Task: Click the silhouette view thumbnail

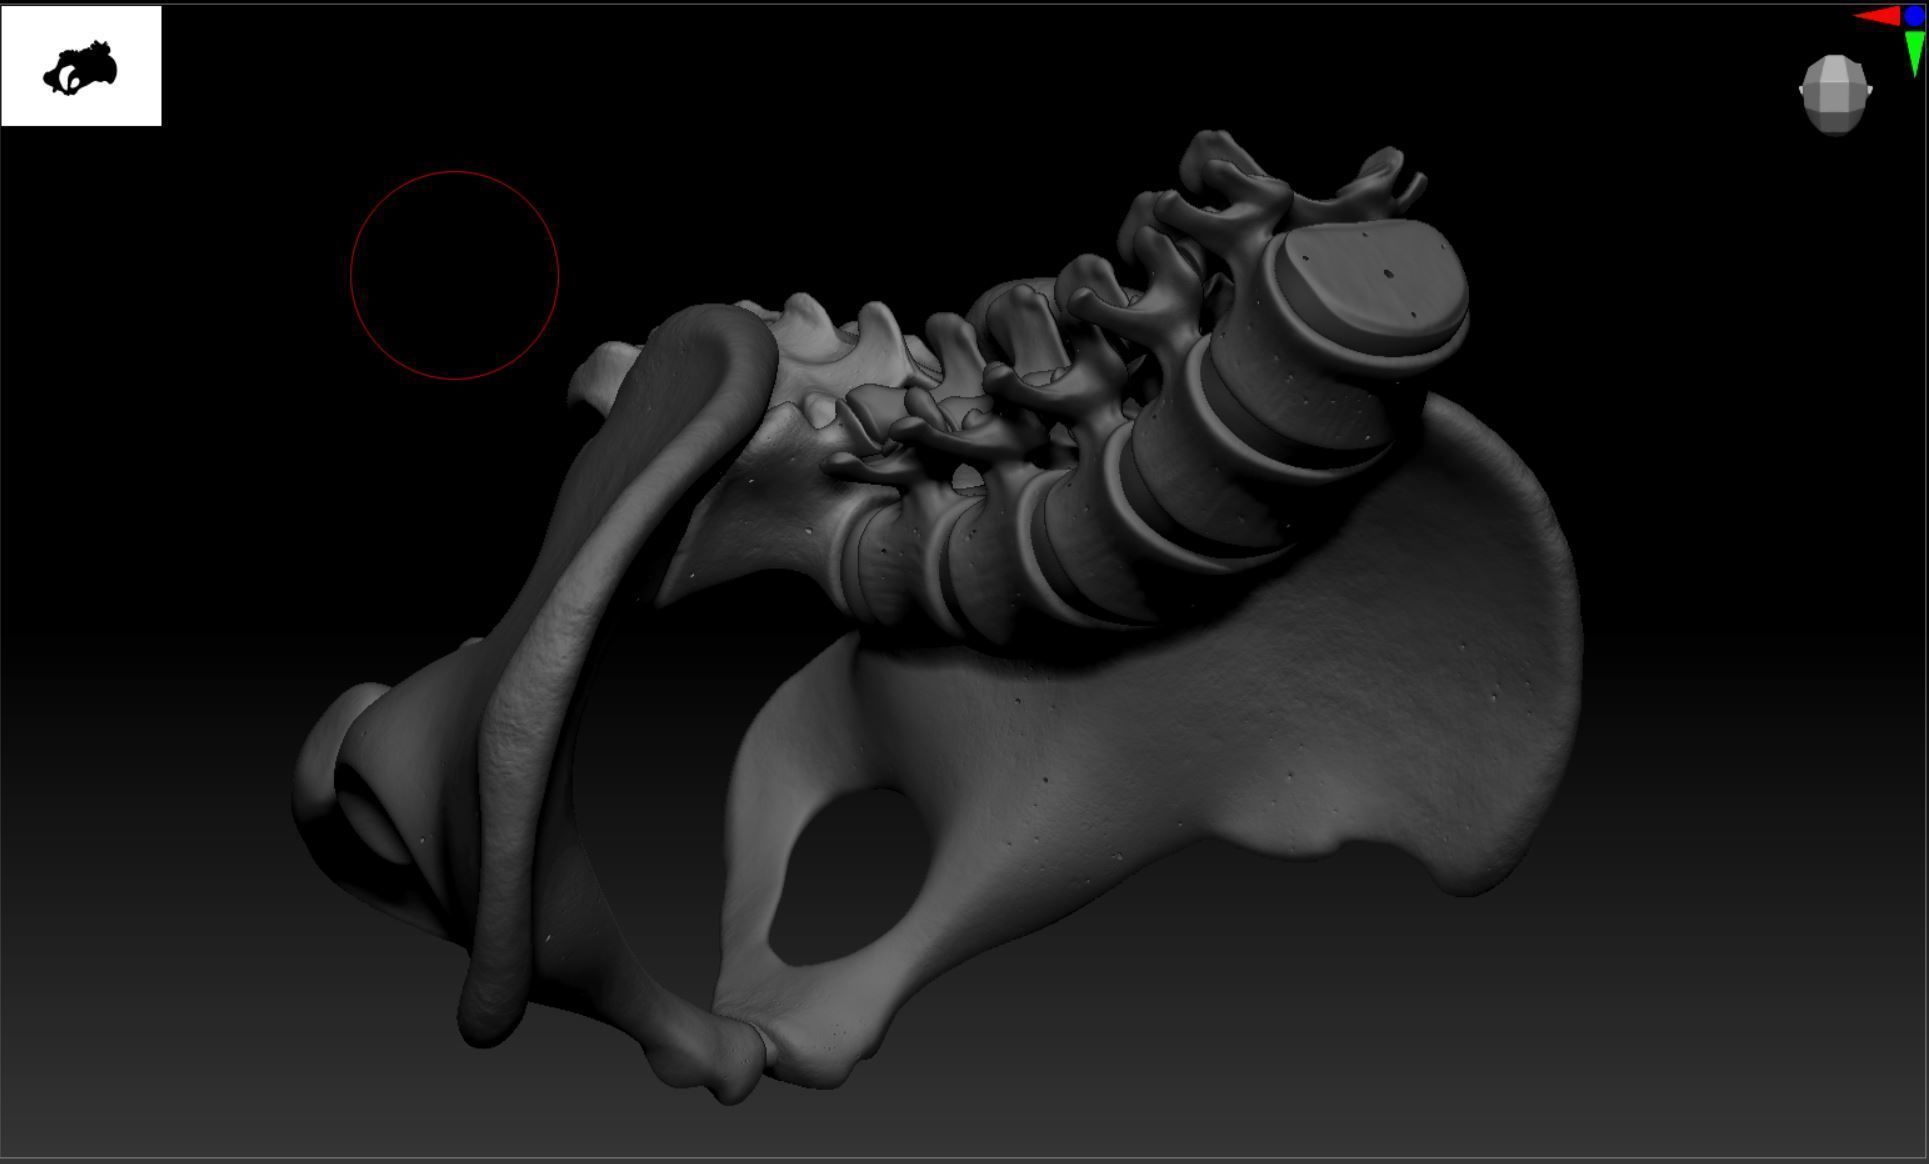Action: pyautogui.click(x=81, y=66)
